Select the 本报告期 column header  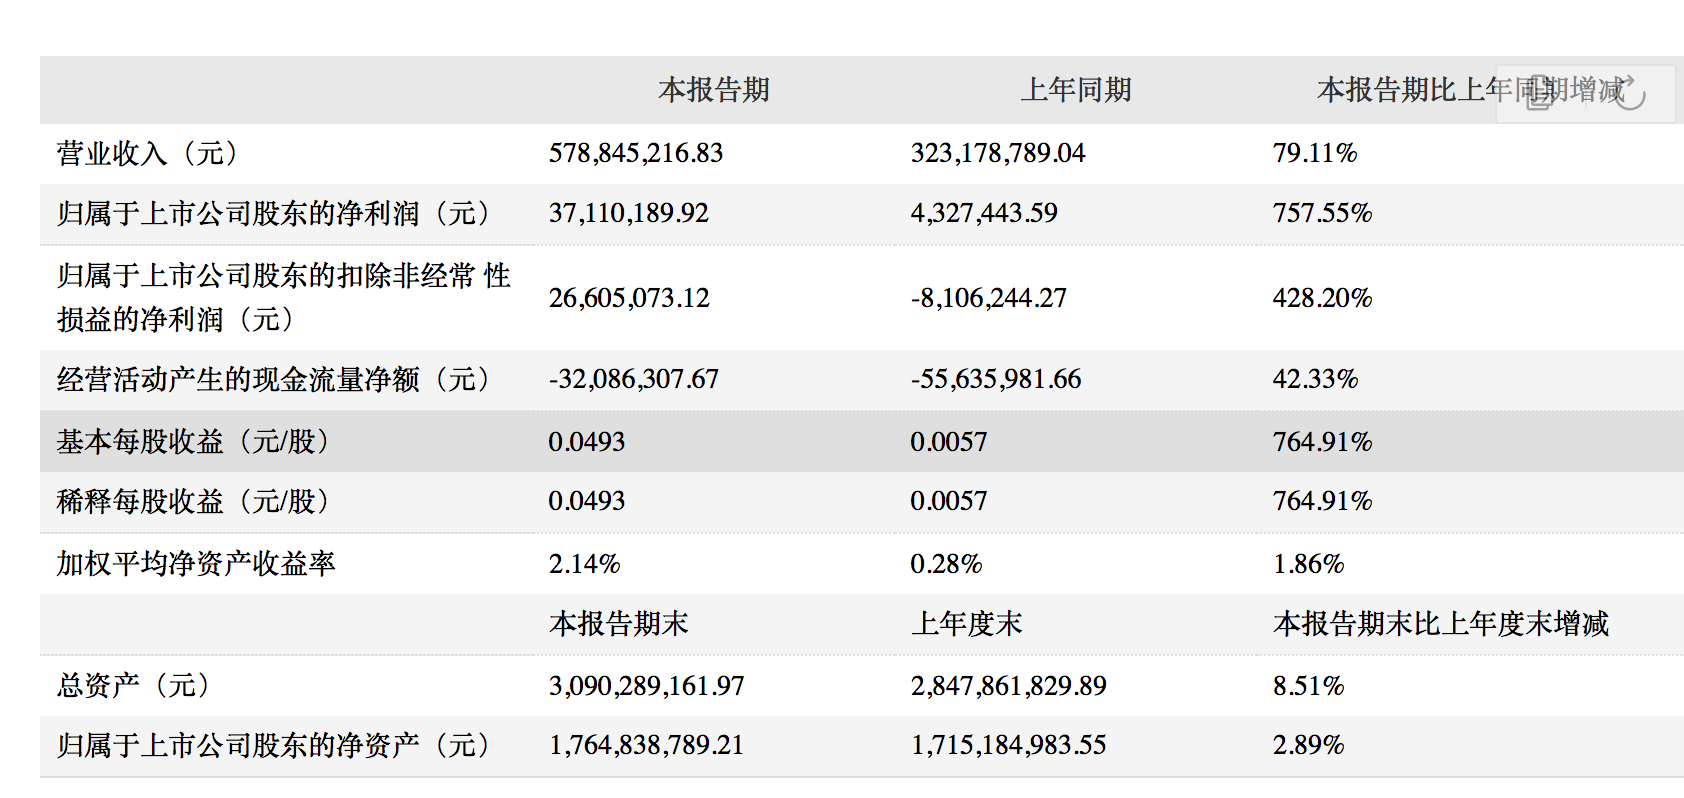point(714,90)
